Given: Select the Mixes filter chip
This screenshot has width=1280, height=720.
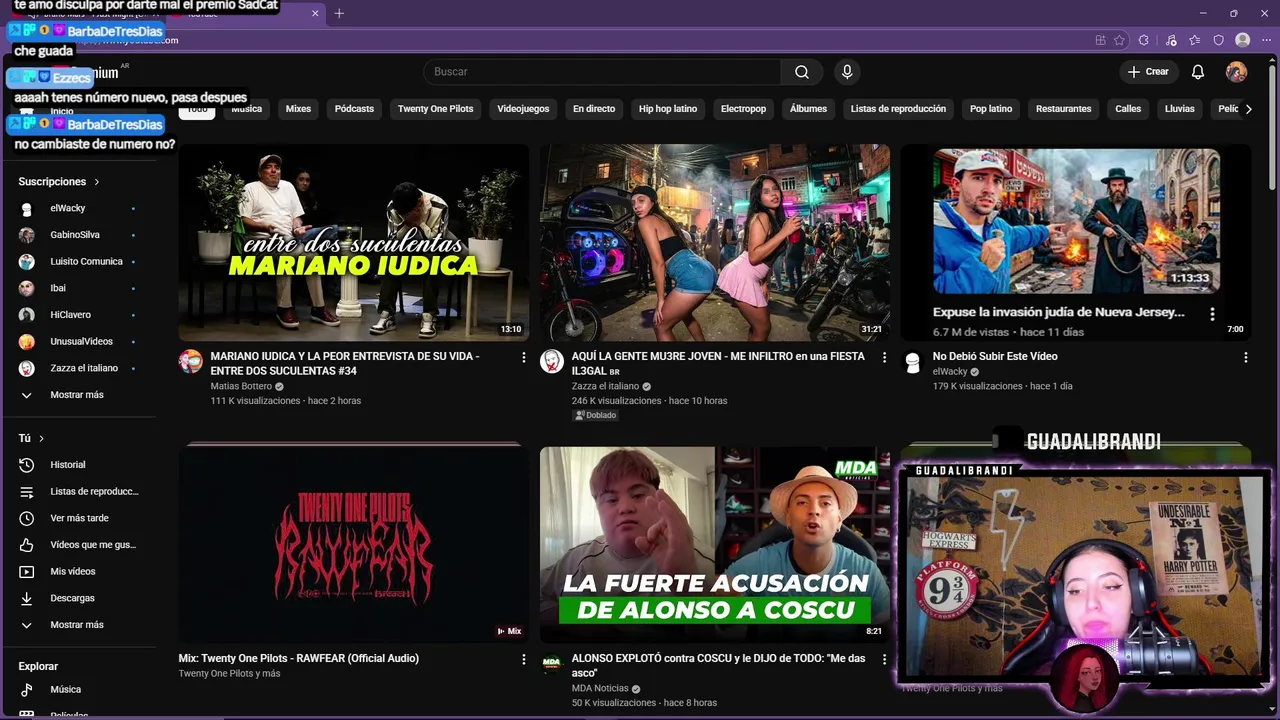Looking at the screenshot, I should (x=298, y=109).
